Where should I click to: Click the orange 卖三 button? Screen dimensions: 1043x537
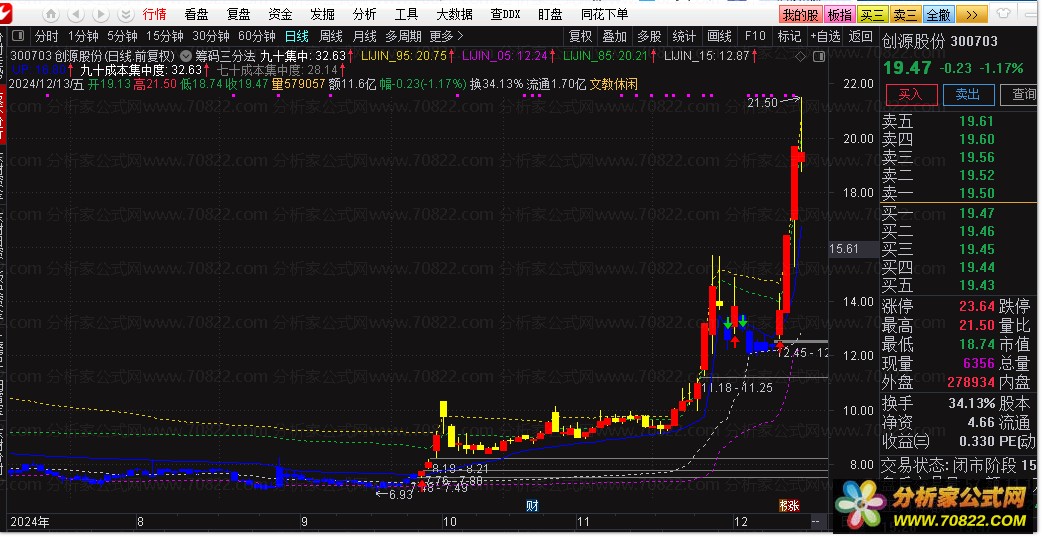(905, 15)
